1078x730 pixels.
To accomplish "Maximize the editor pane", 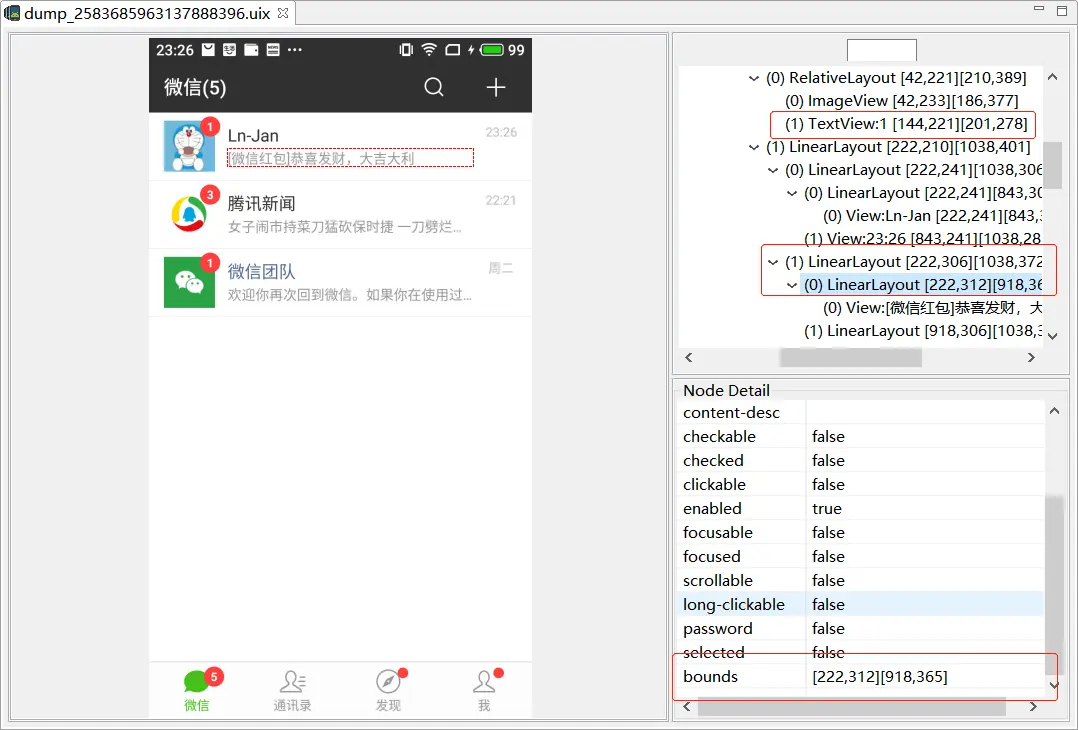I will 1062,10.
